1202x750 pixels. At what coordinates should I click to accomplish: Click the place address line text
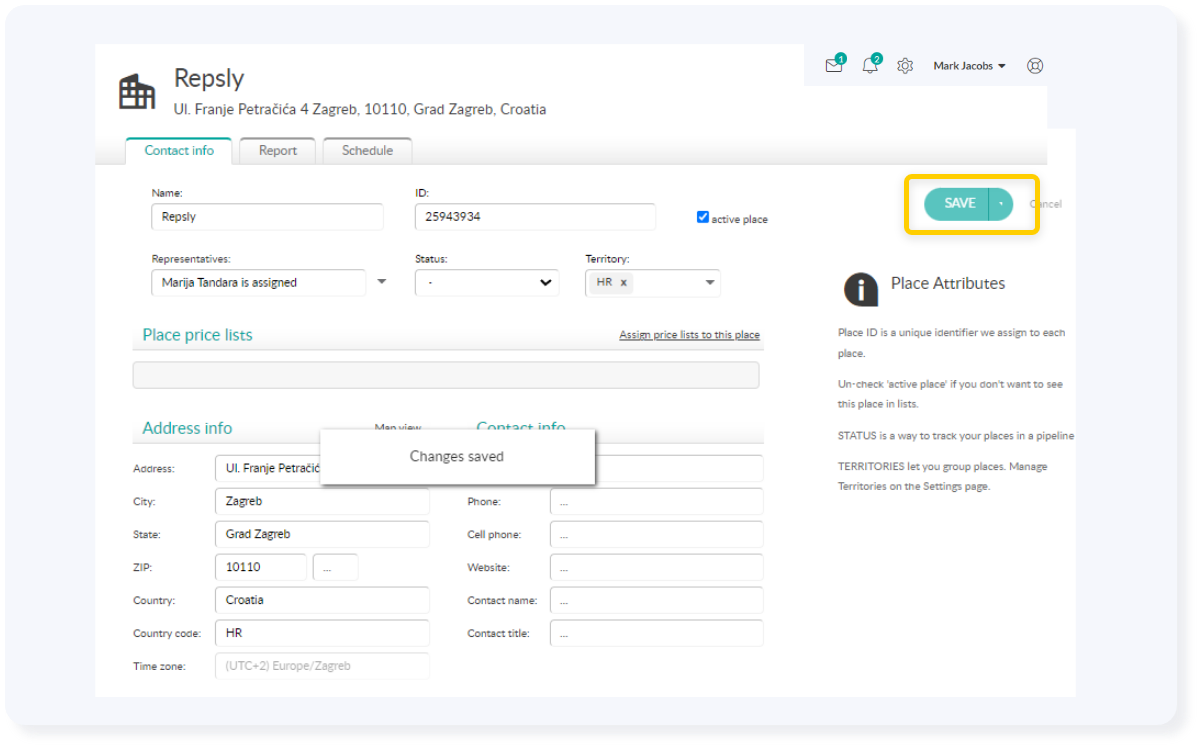360,110
